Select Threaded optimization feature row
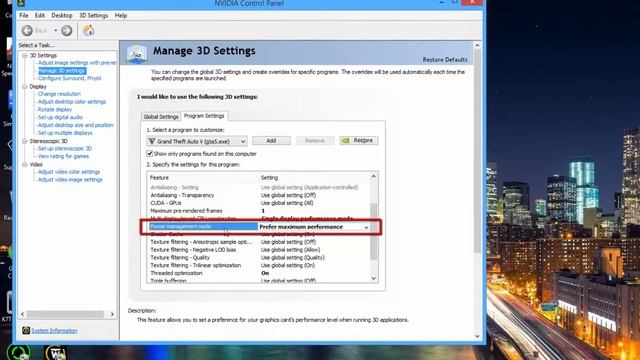The width and height of the screenshot is (640, 360). [259, 273]
